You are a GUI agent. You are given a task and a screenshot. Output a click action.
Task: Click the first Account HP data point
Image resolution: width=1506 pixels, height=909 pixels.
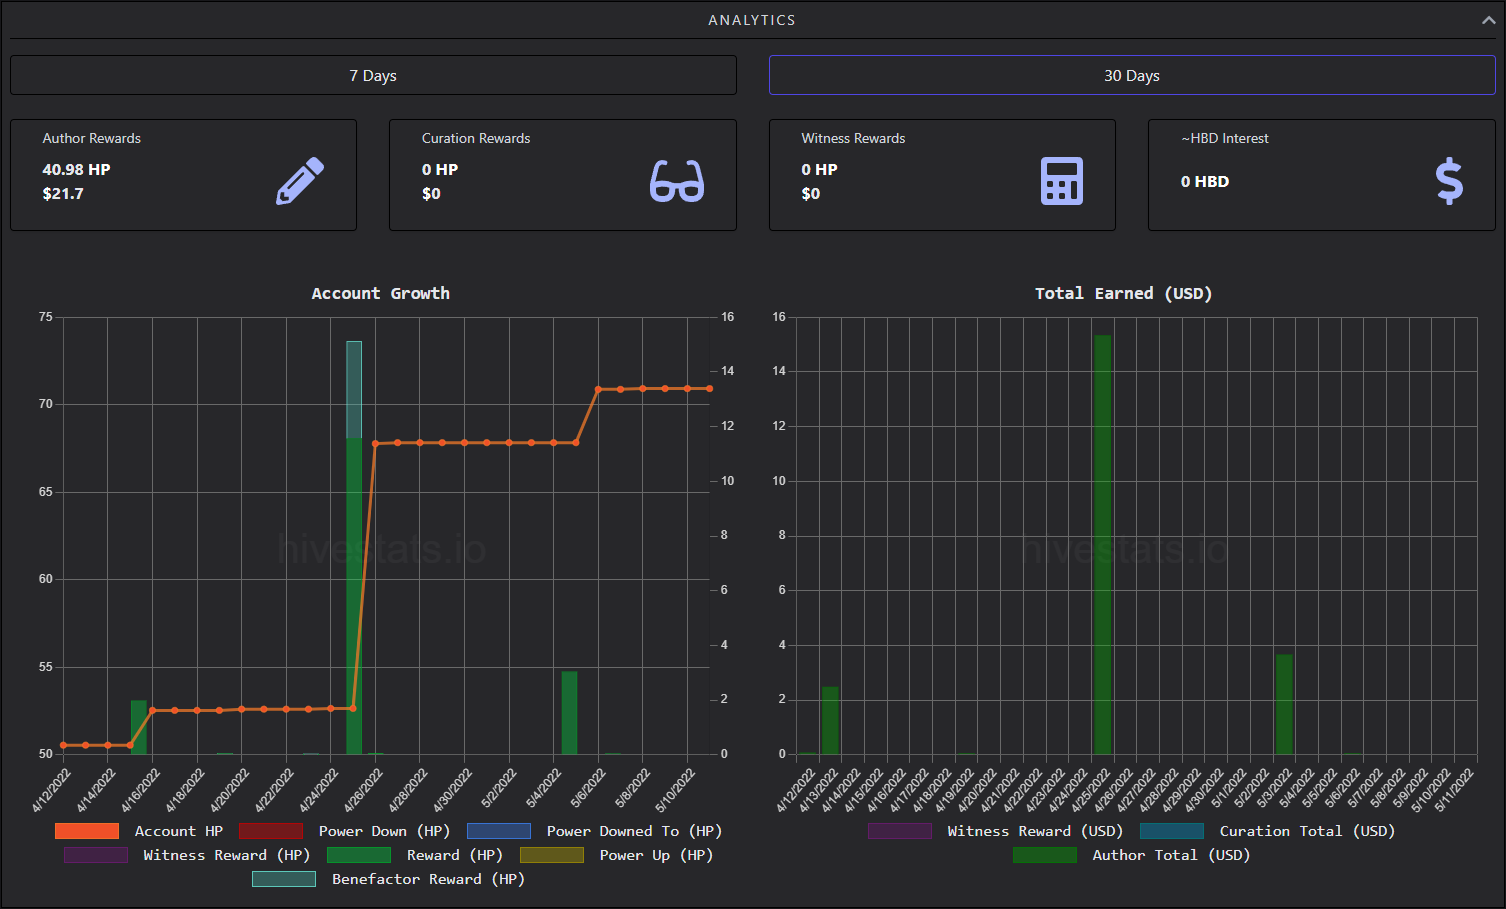pyautogui.click(x=63, y=745)
